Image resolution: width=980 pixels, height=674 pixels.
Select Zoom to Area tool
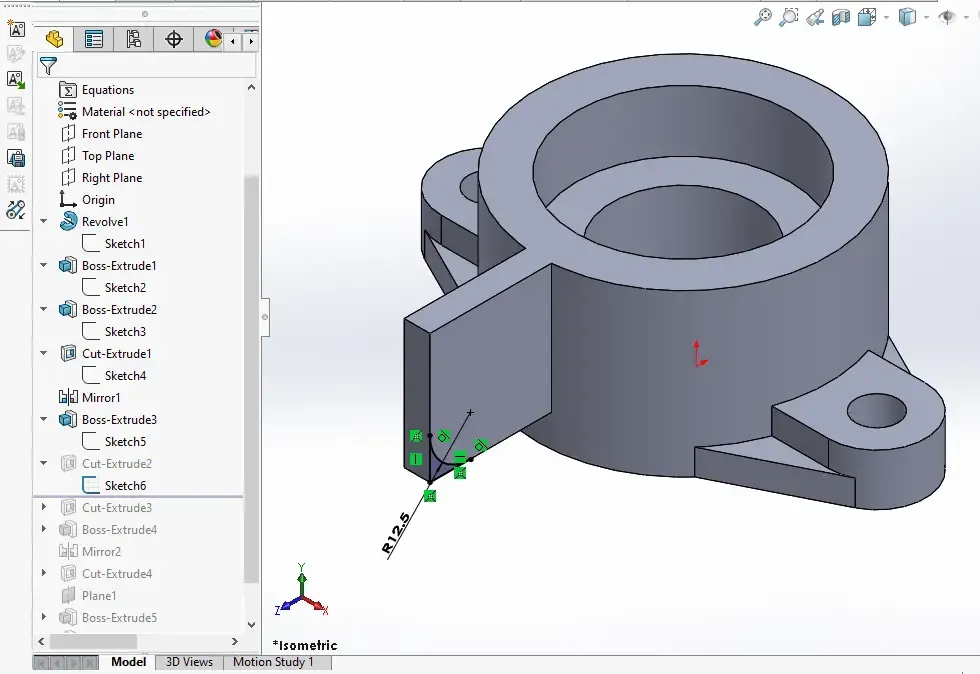click(x=789, y=17)
